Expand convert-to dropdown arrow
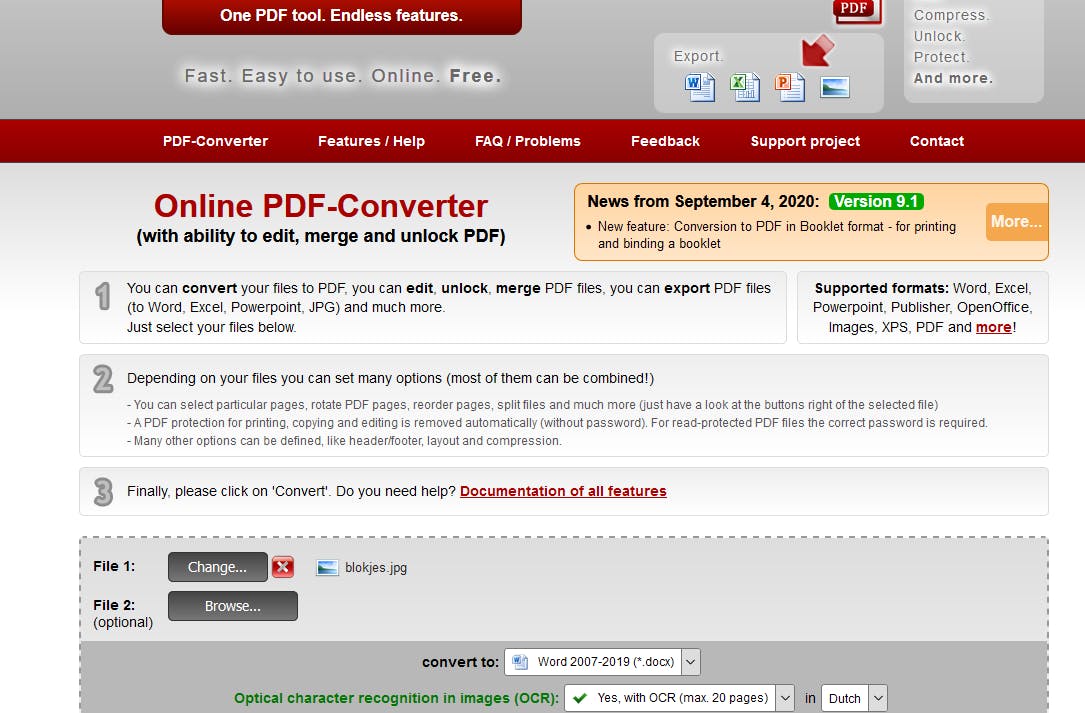1085x713 pixels. coord(691,662)
